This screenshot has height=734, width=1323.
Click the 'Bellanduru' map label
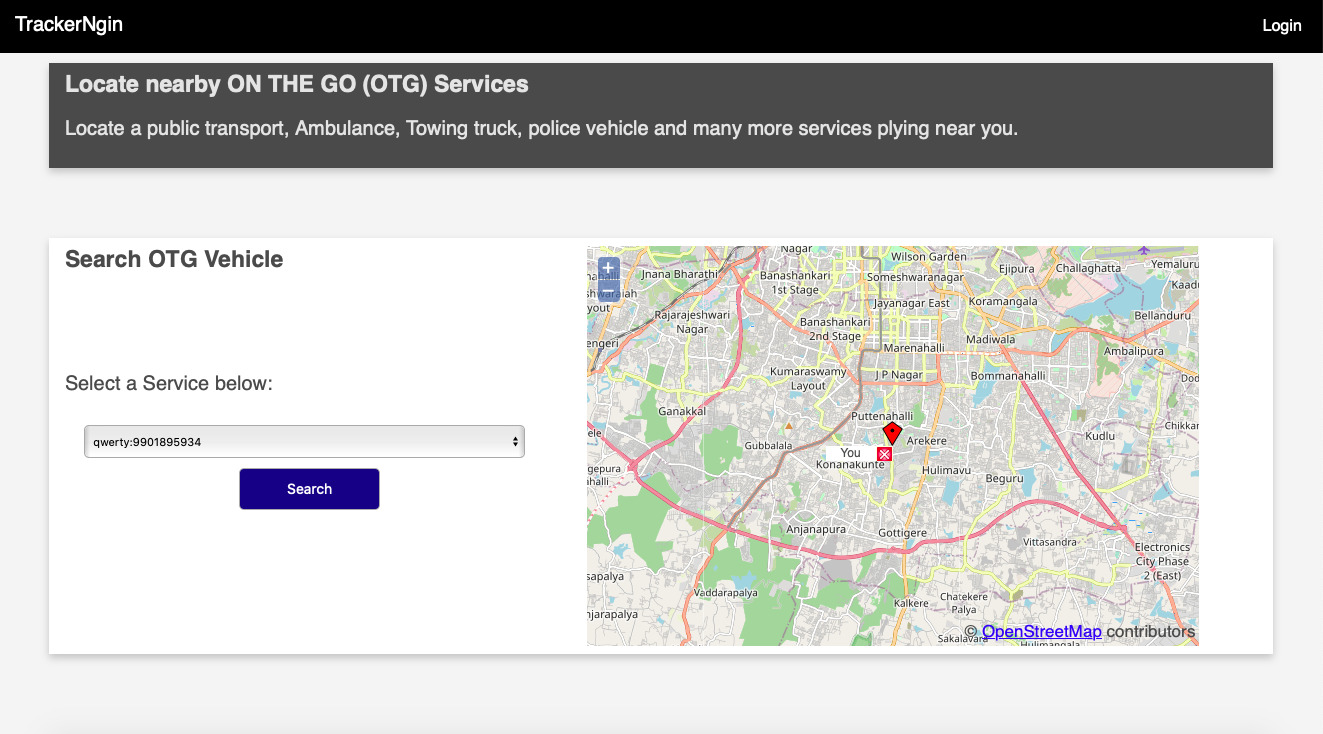click(x=1162, y=315)
